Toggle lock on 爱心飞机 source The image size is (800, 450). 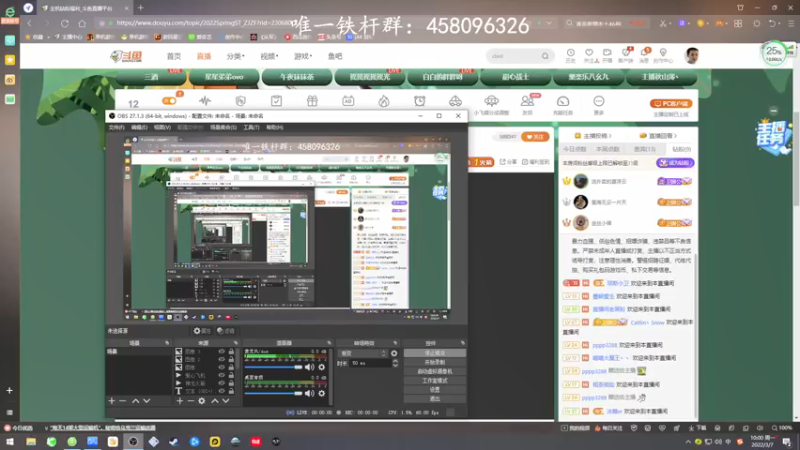(x=231, y=375)
